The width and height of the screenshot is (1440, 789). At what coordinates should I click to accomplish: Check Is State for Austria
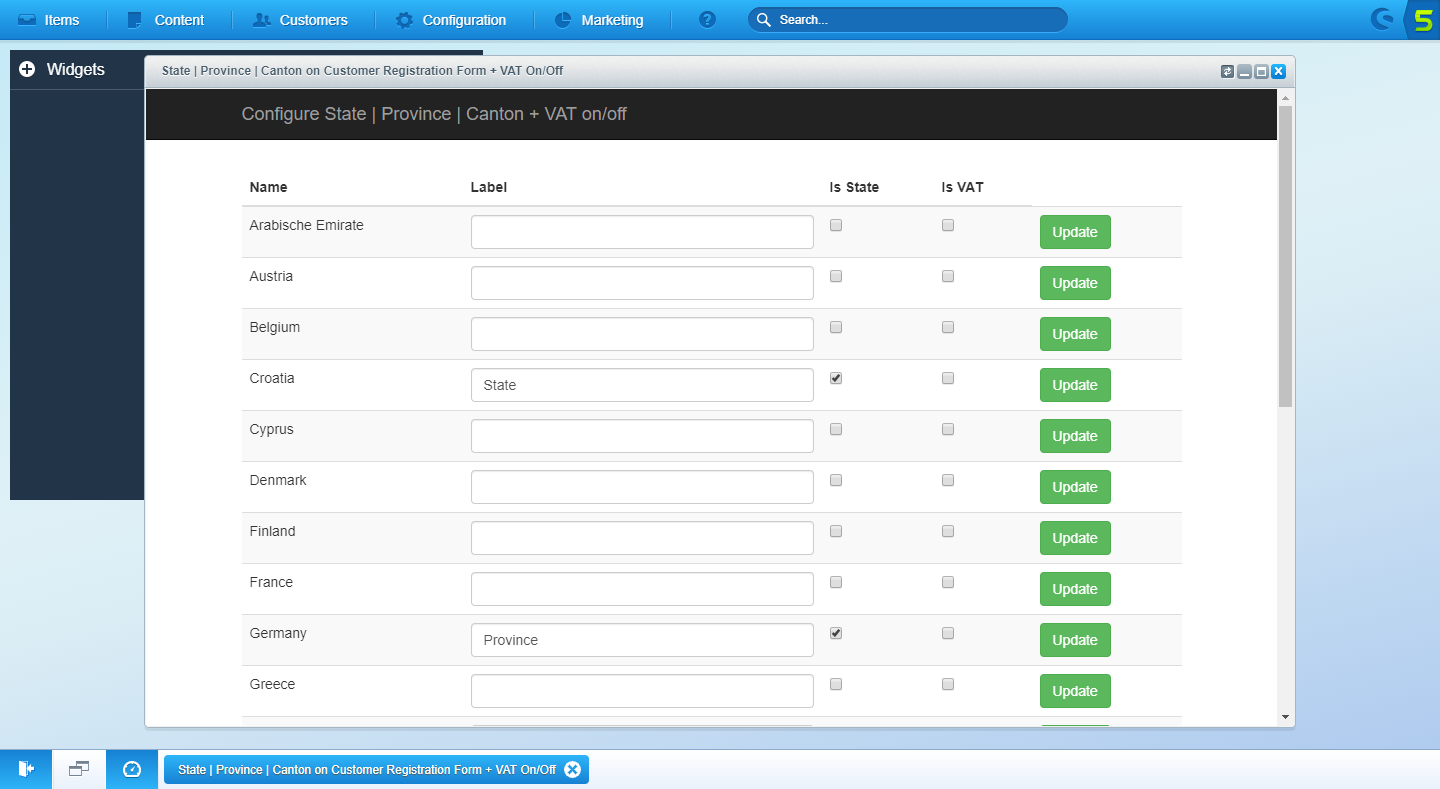(x=836, y=276)
